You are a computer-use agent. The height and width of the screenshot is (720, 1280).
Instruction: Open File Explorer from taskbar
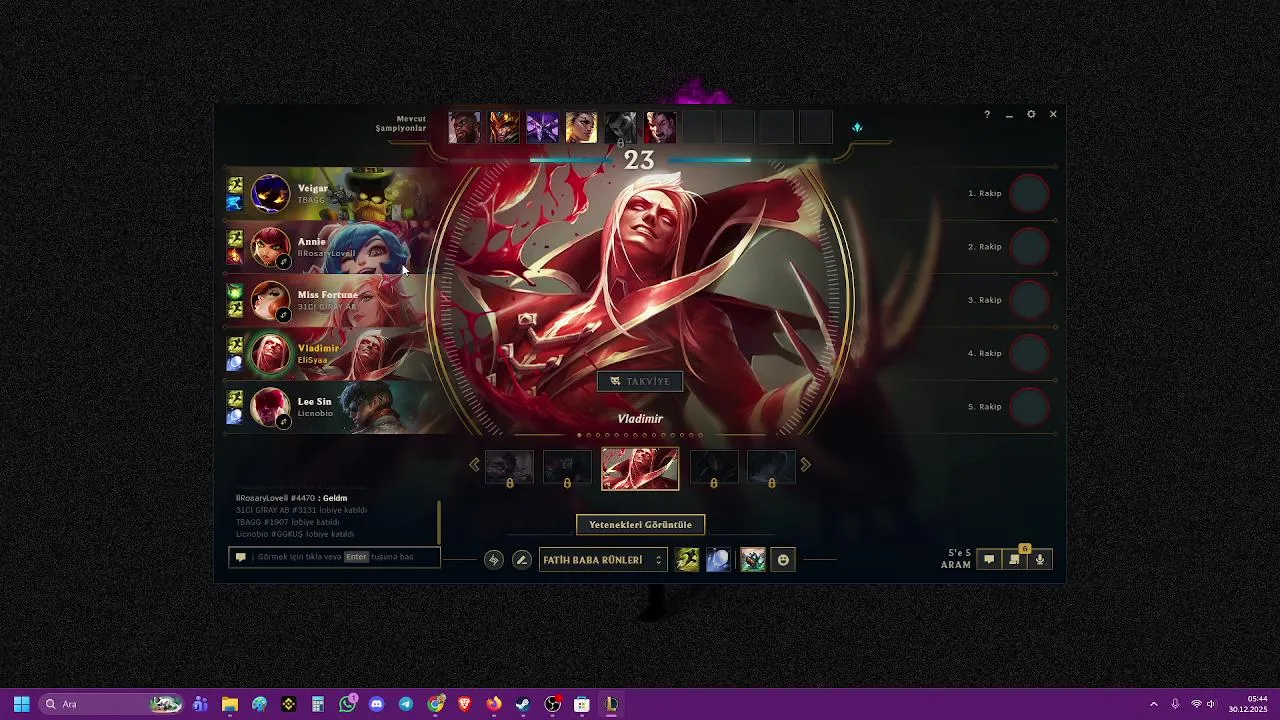point(229,704)
